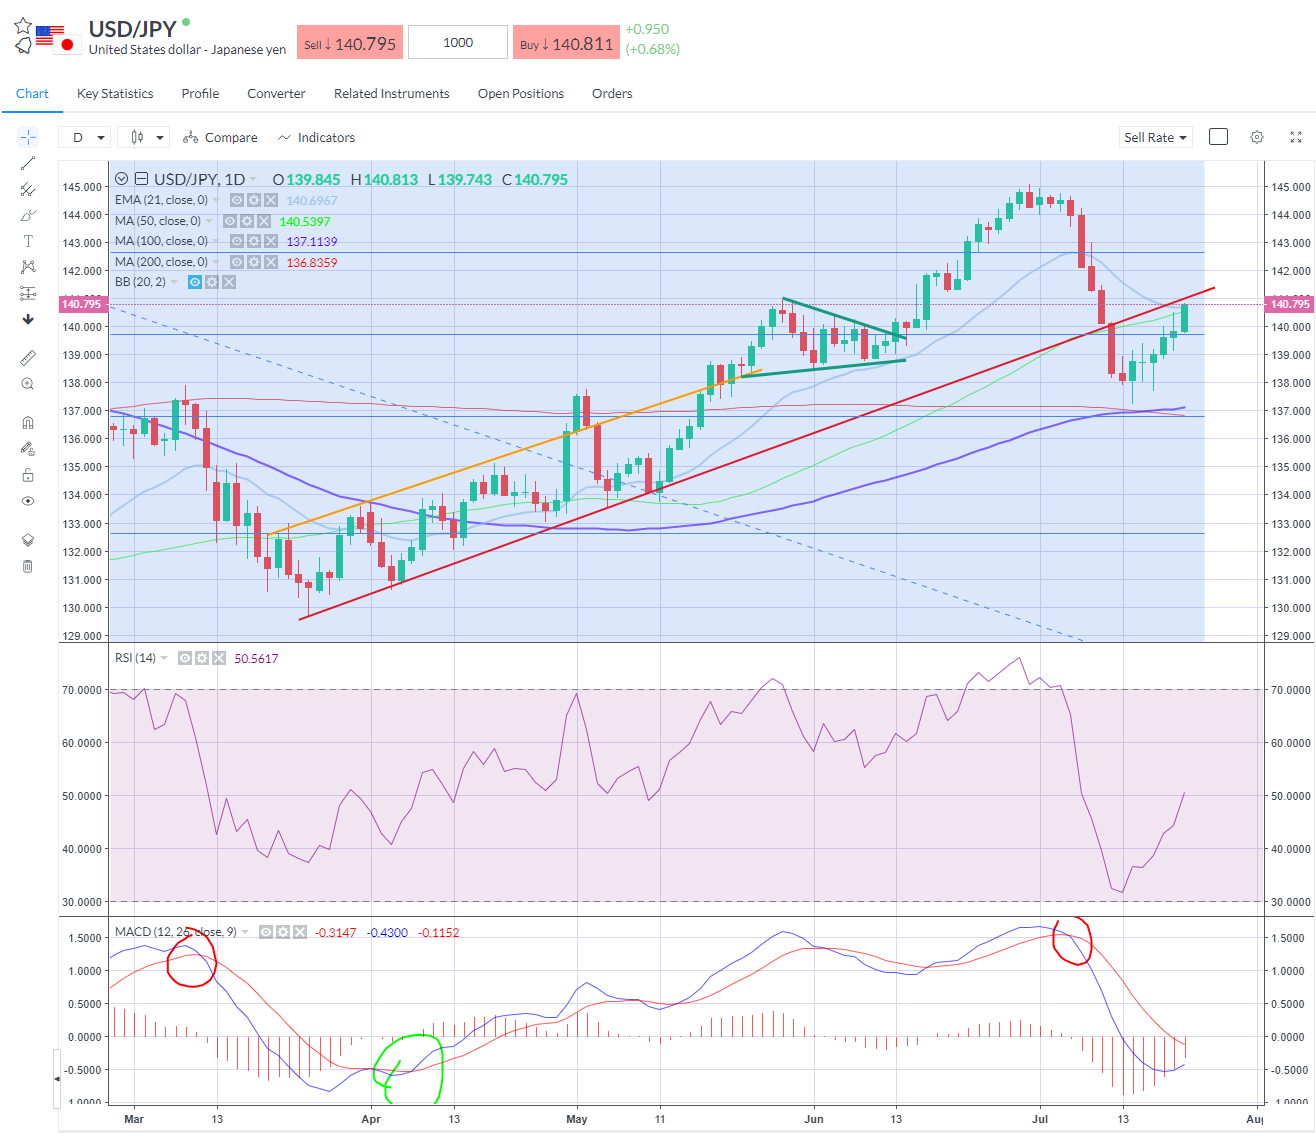
Task: Open the candlestick chart type dropdown
Action: coord(144,137)
